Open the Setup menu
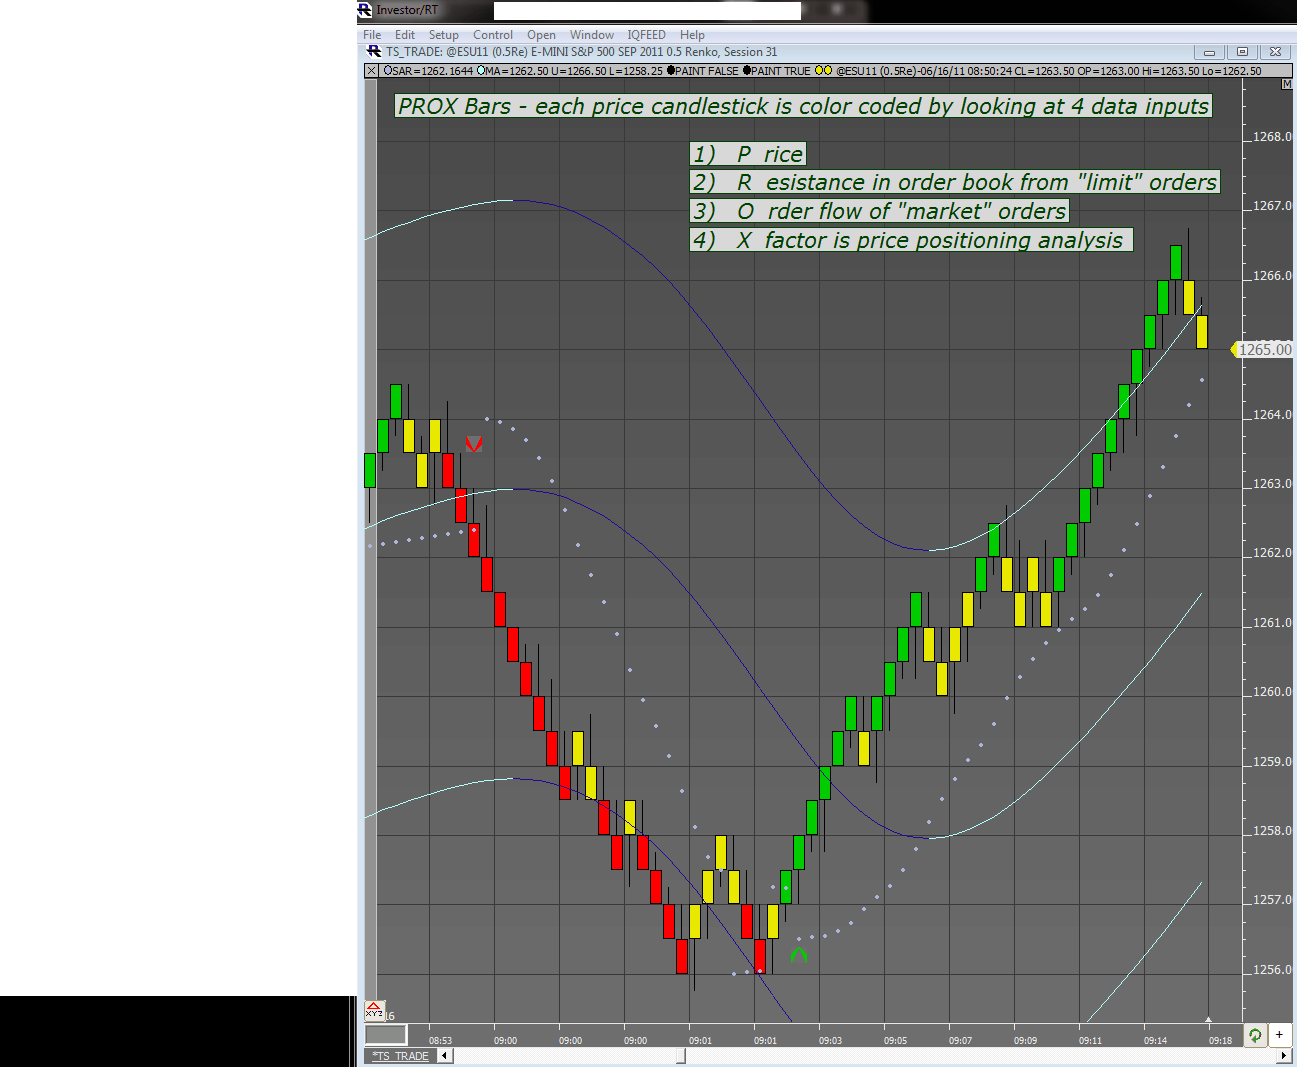Screen dimensions: 1297x1067 (444, 35)
